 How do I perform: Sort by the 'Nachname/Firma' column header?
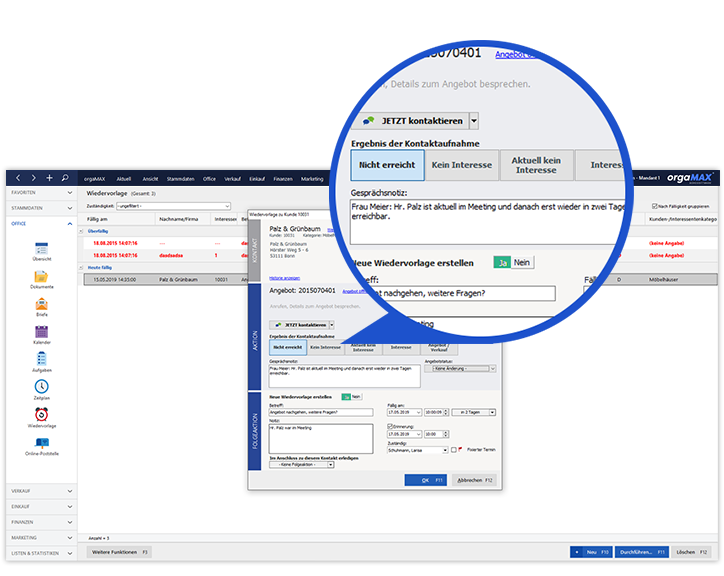pyautogui.click(x=183, y=219)
